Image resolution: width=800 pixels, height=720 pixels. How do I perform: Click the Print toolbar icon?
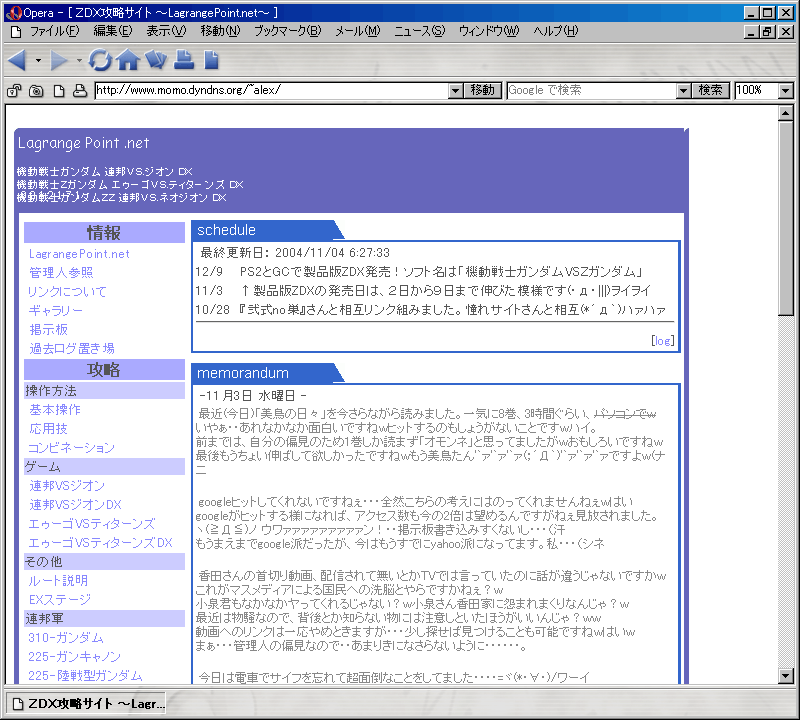click(x=184, y=60)
